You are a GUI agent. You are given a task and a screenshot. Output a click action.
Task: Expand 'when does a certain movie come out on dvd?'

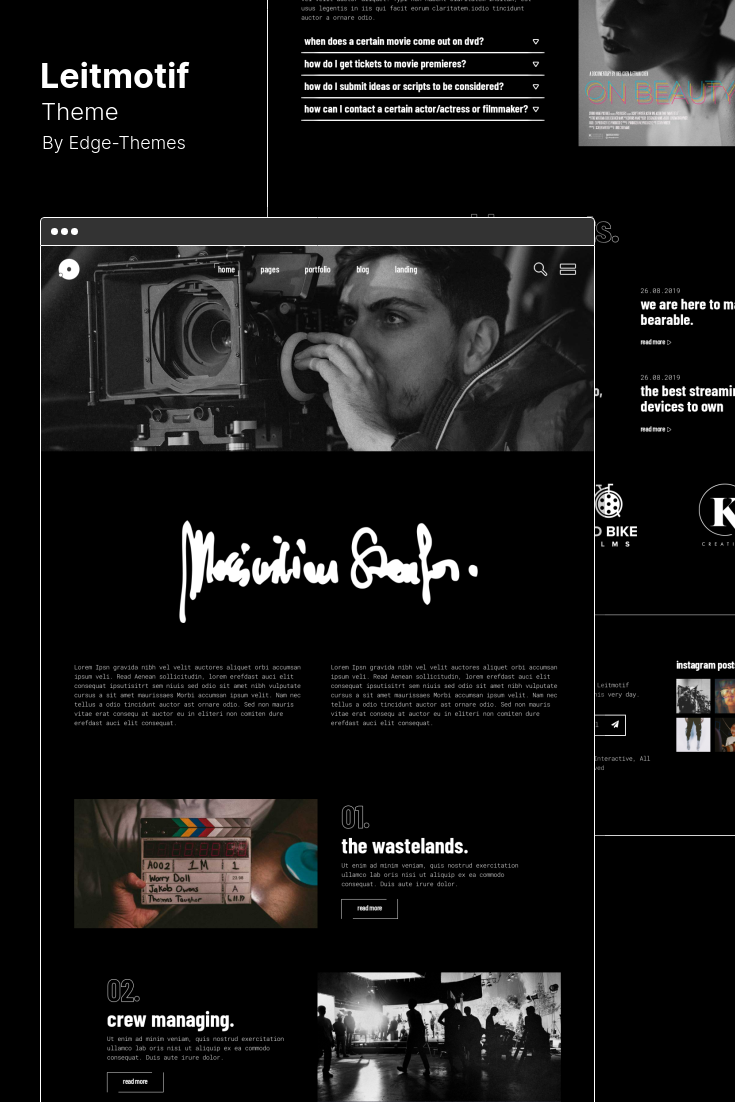point(422,42)
